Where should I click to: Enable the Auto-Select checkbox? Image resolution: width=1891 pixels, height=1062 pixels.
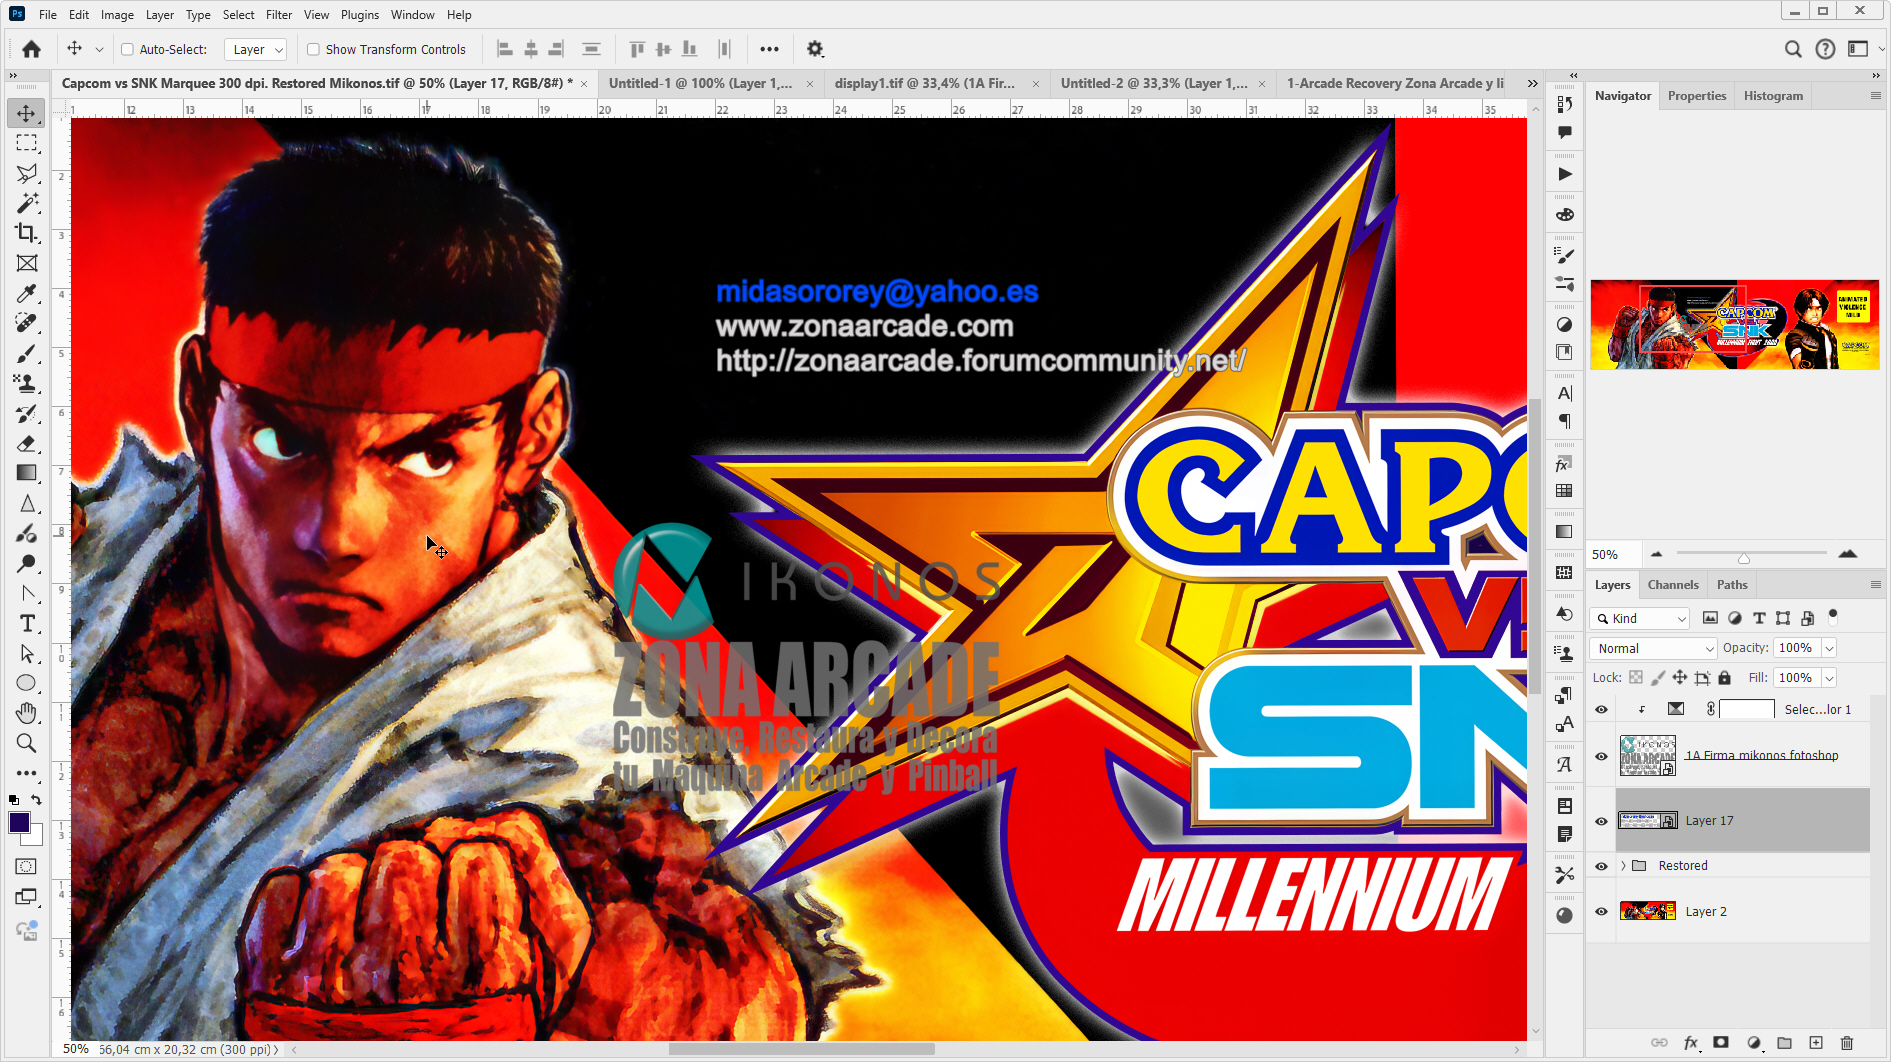[127, 49]
